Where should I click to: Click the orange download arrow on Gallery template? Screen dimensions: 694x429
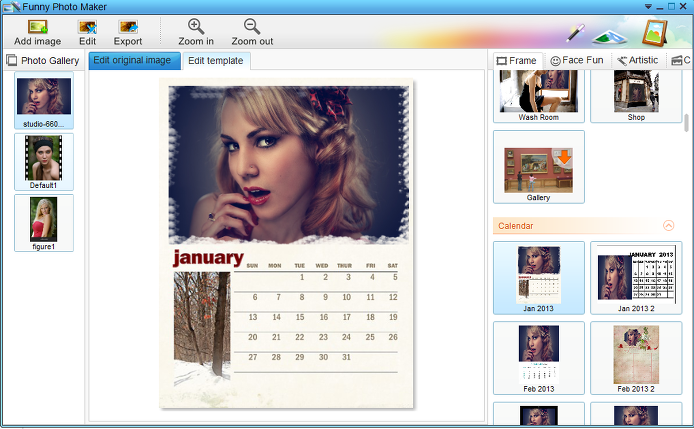[564, 157]
